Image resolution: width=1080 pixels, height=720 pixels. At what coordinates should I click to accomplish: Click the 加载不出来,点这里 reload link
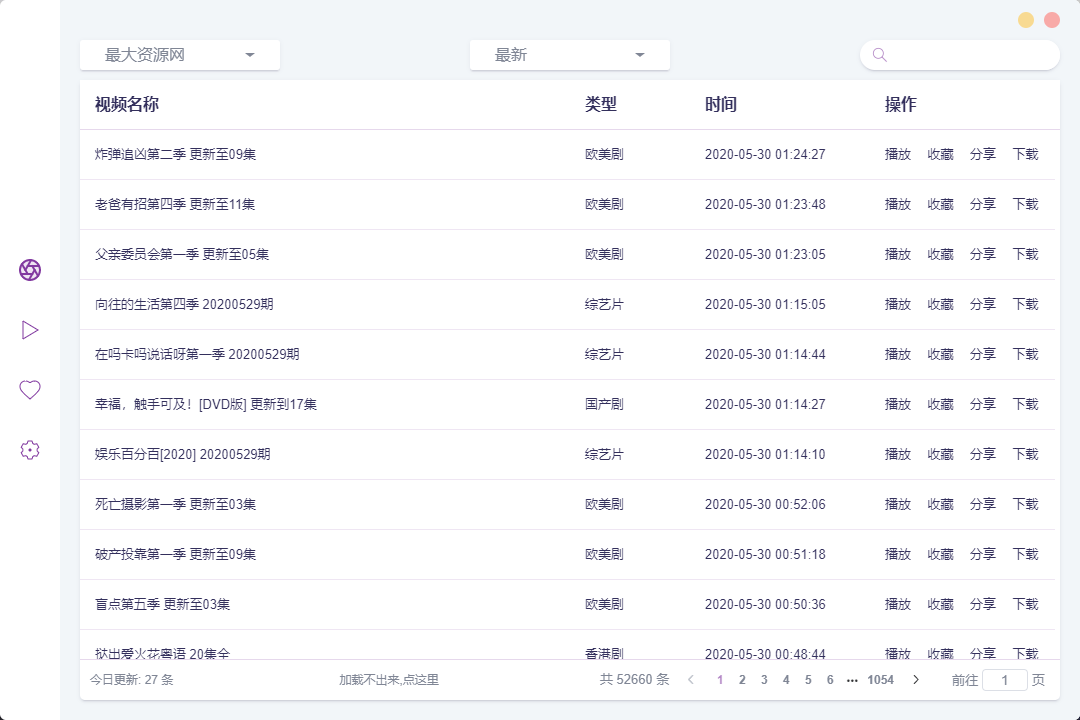coord(389,680)
